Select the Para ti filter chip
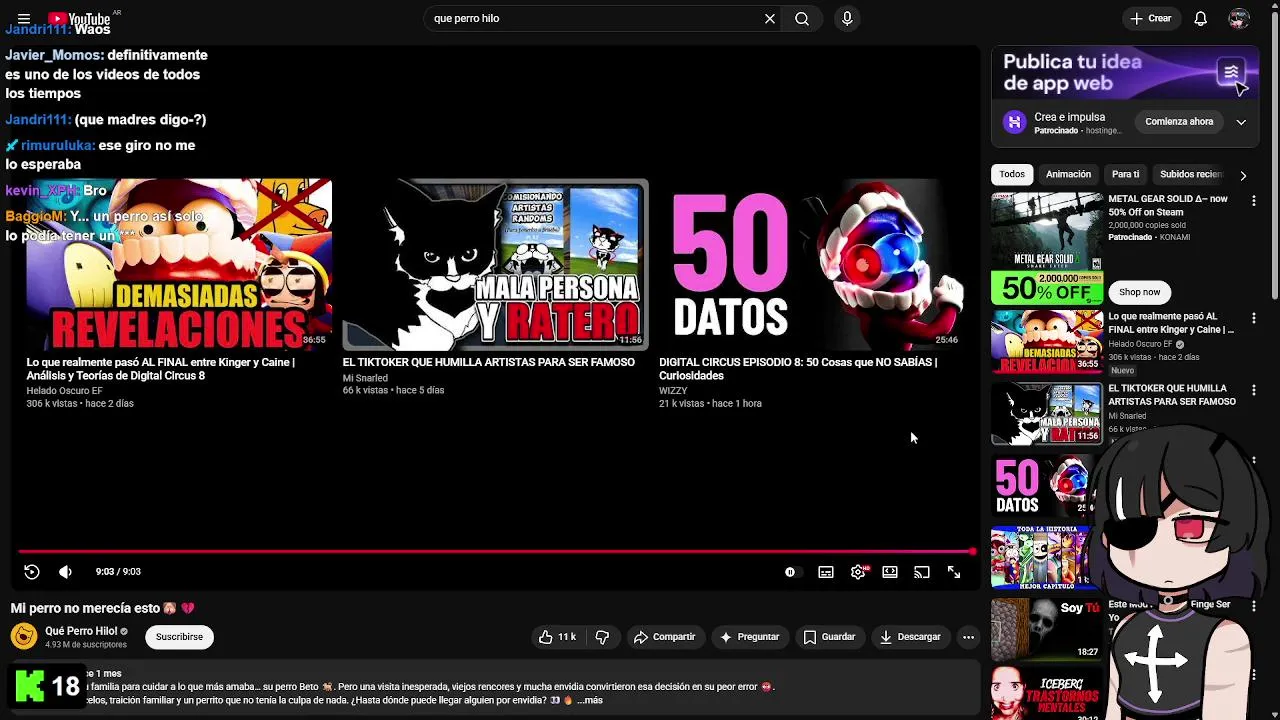This screenshot has width=1280, height=720. 1125,174
